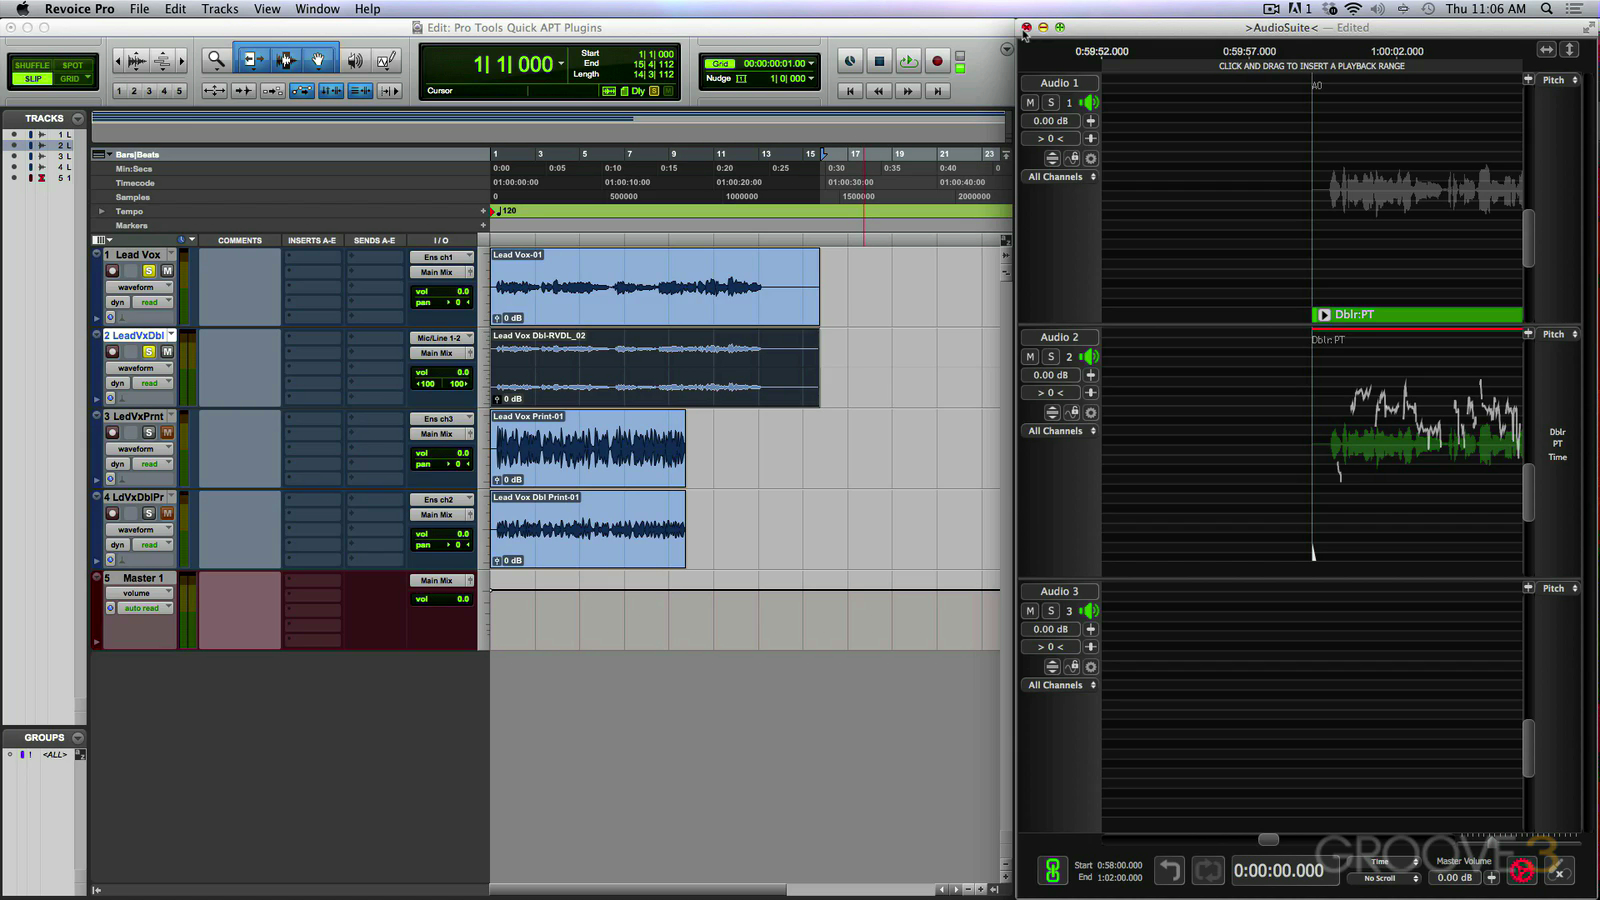Click the red gear settings icon

[x=1522, y=871]
